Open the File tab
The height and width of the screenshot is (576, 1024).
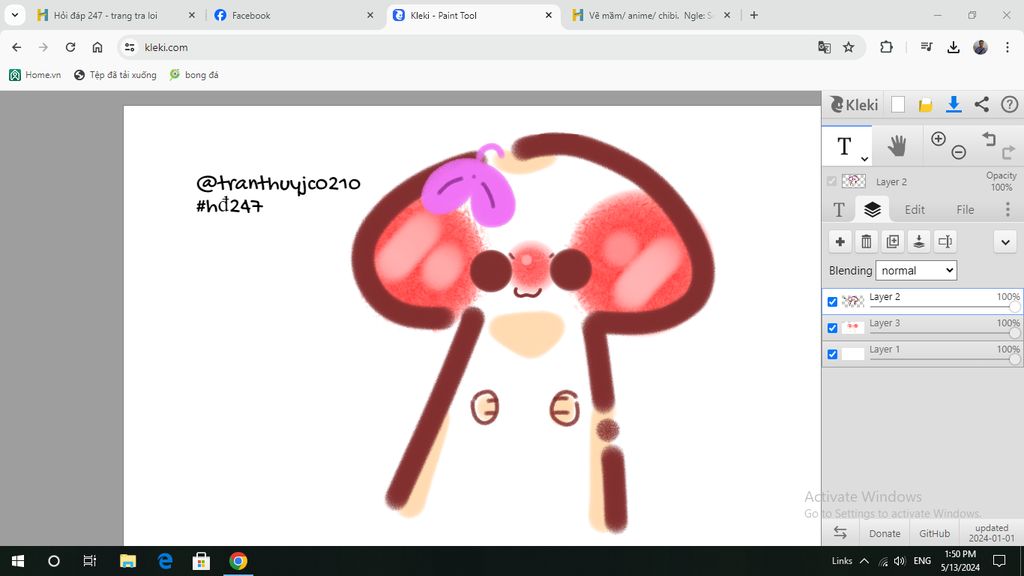(965, 210)
